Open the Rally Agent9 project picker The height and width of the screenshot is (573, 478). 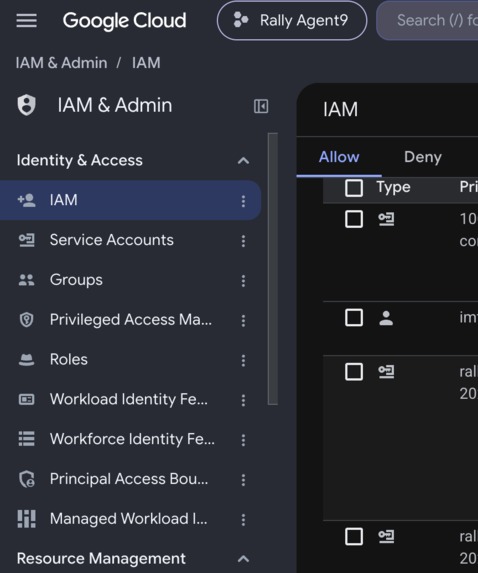[292, 20]
